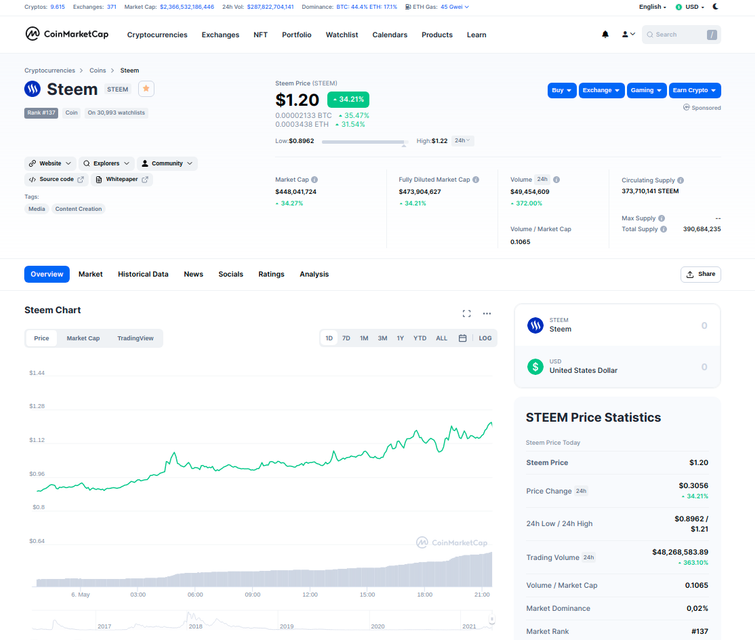Viewport: 755px width, 640px height.
Task: Show Circulating Supply info icon
Action: 680,180
